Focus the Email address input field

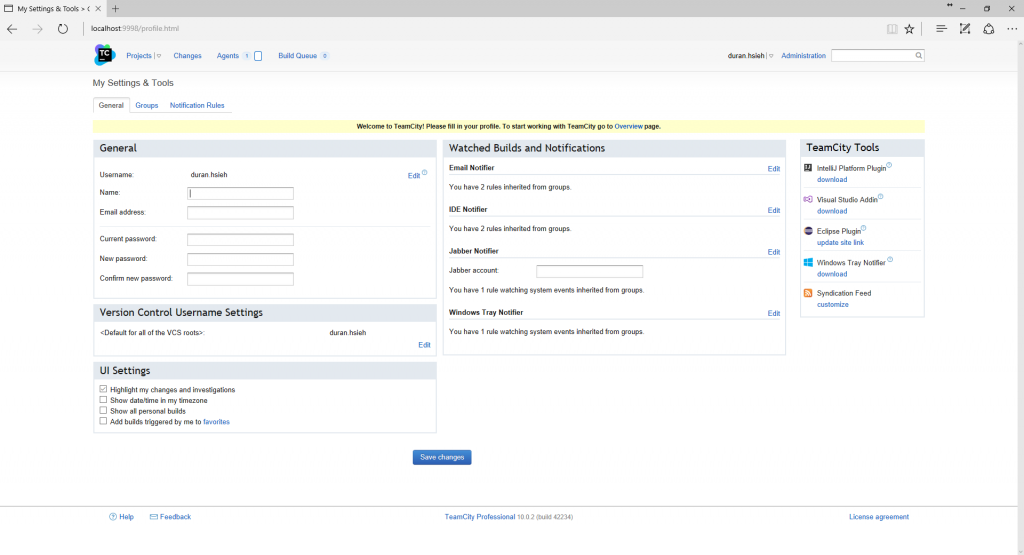pos(240,213)
